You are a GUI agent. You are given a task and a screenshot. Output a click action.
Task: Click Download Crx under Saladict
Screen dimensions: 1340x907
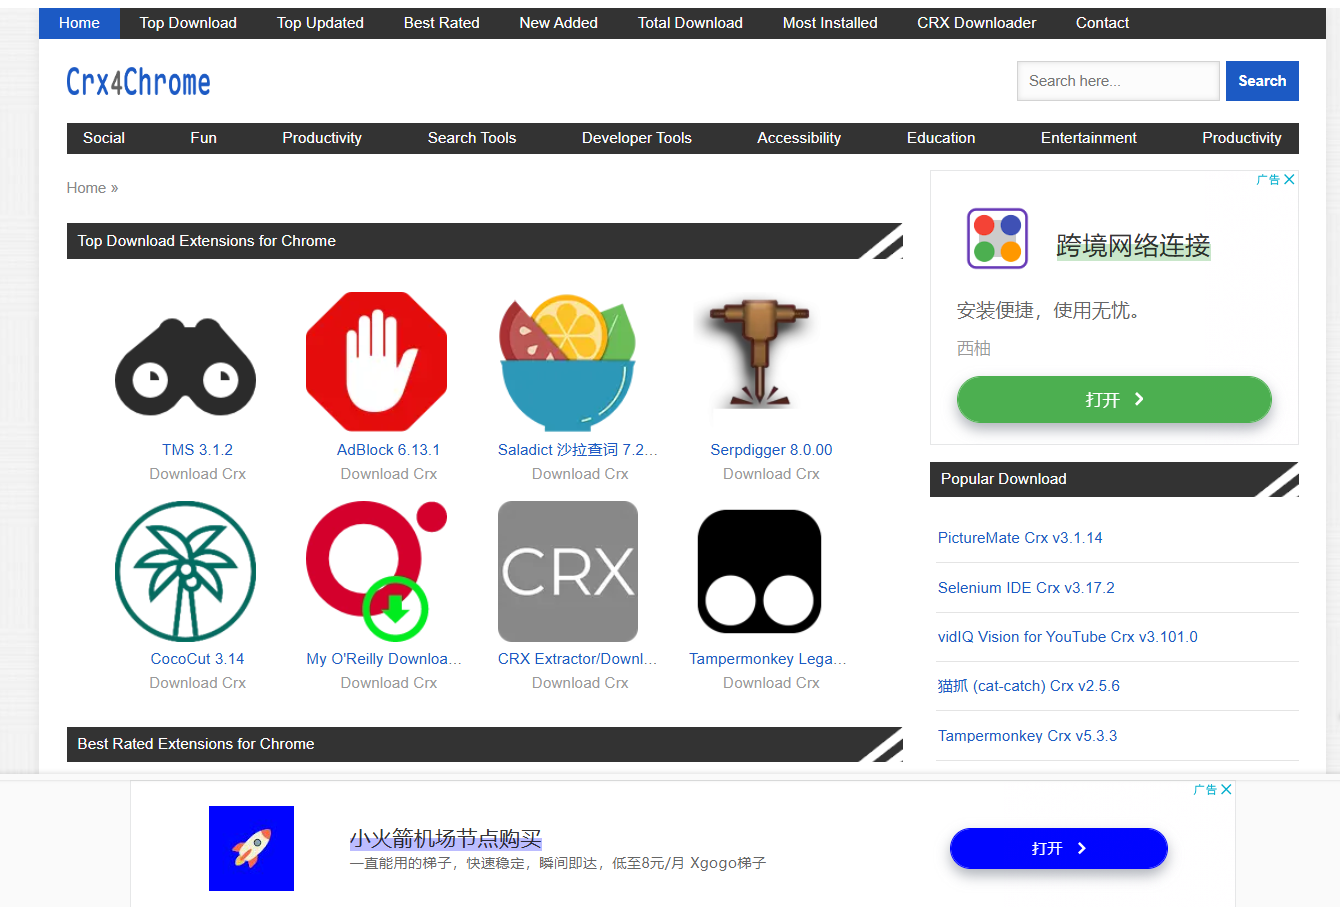click(x=580, y=474)
